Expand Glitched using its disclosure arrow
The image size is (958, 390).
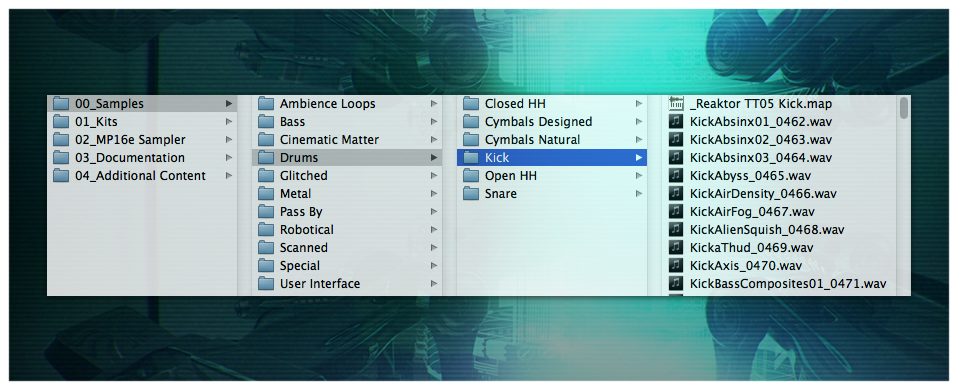(434, 176)
